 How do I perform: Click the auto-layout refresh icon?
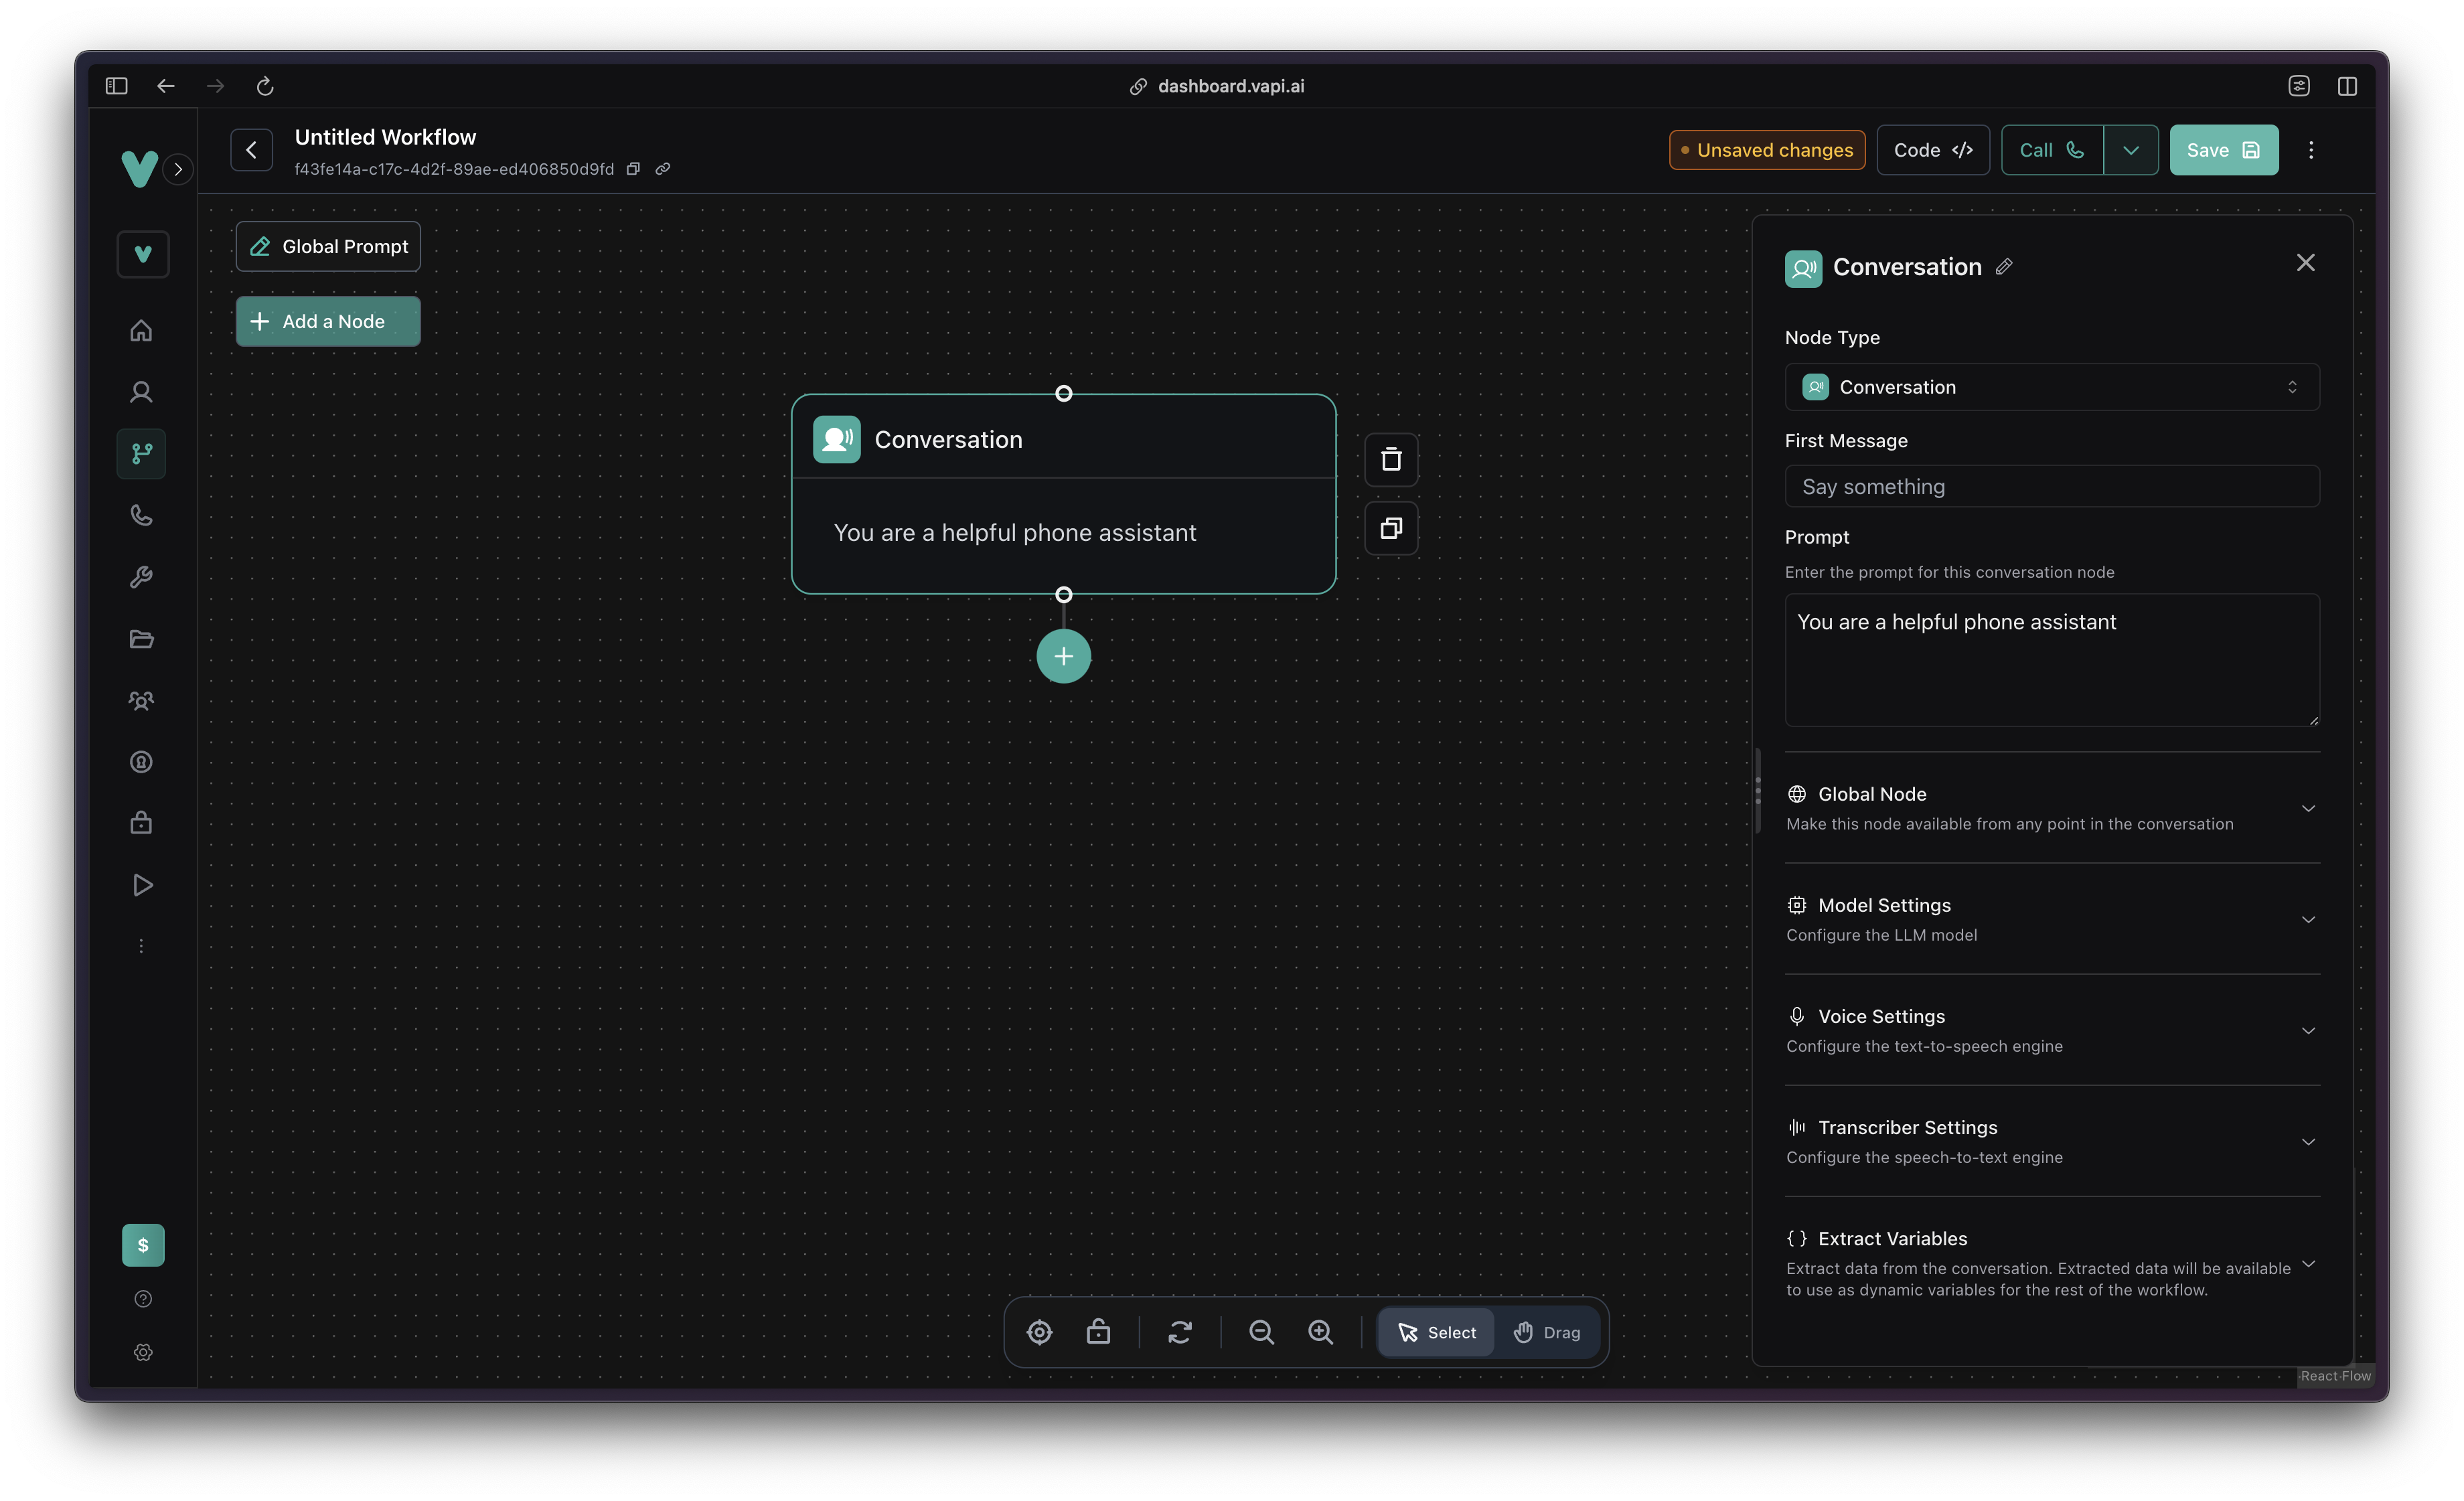[1180, 1332]
